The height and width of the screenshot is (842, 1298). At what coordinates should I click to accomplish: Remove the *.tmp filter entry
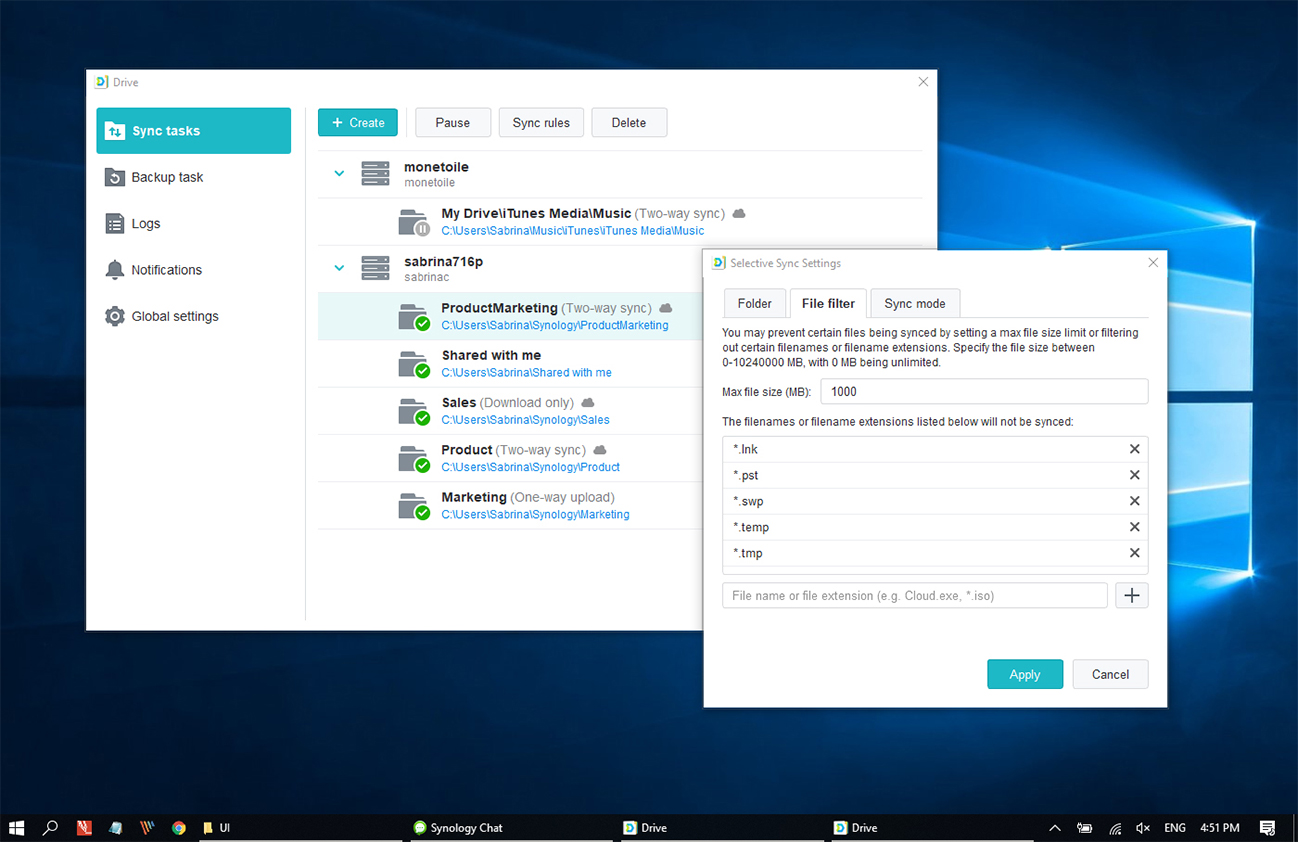tap(1134, 553)
